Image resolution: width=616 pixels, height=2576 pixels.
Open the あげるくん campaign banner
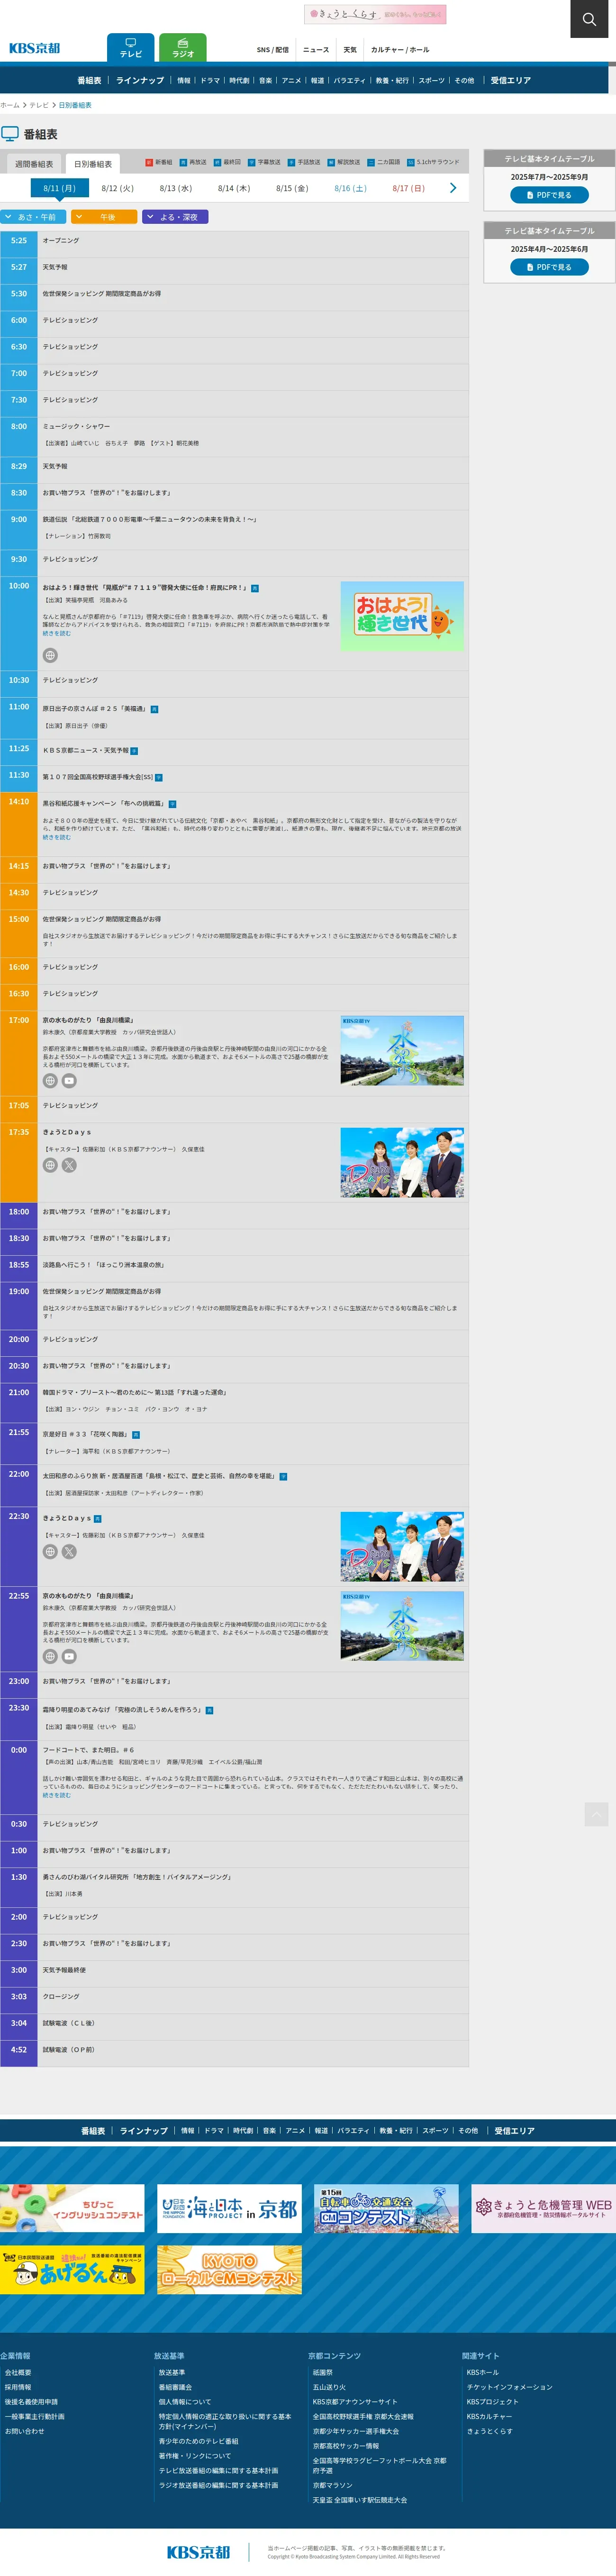72,2269
